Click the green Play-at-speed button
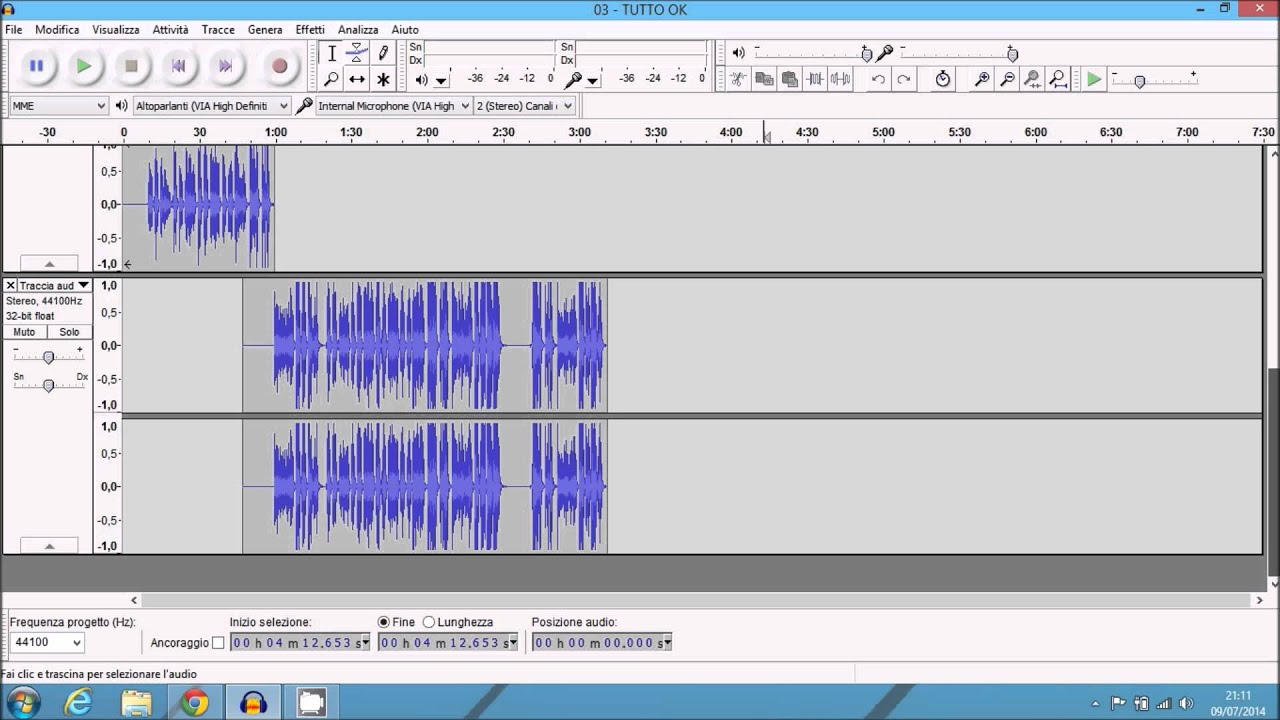Viewport: 1280px width, 720px height. coord(1094,79)
